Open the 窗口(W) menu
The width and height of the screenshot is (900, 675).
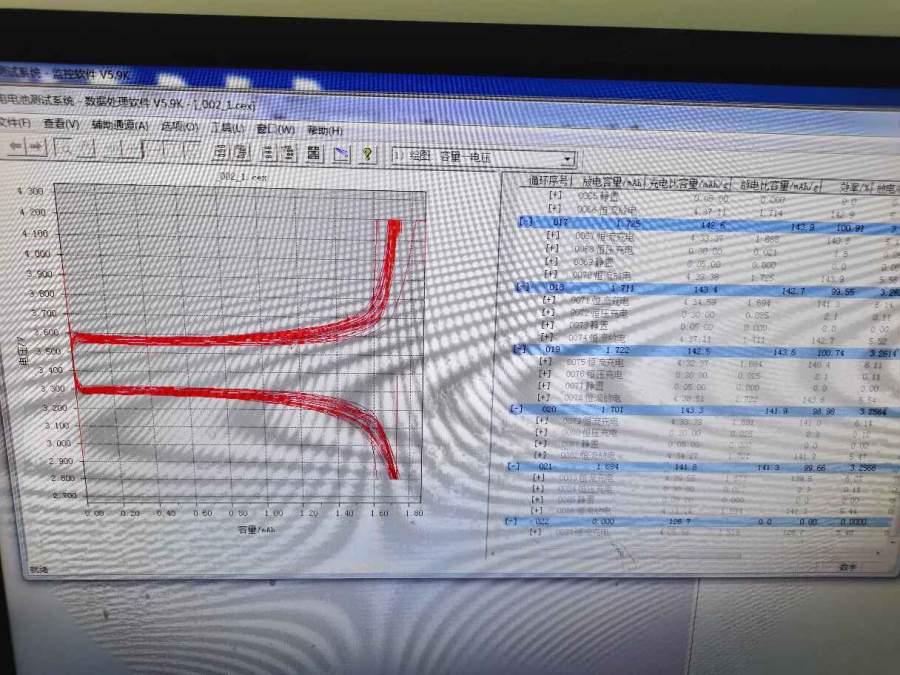[x=276, y=129]
